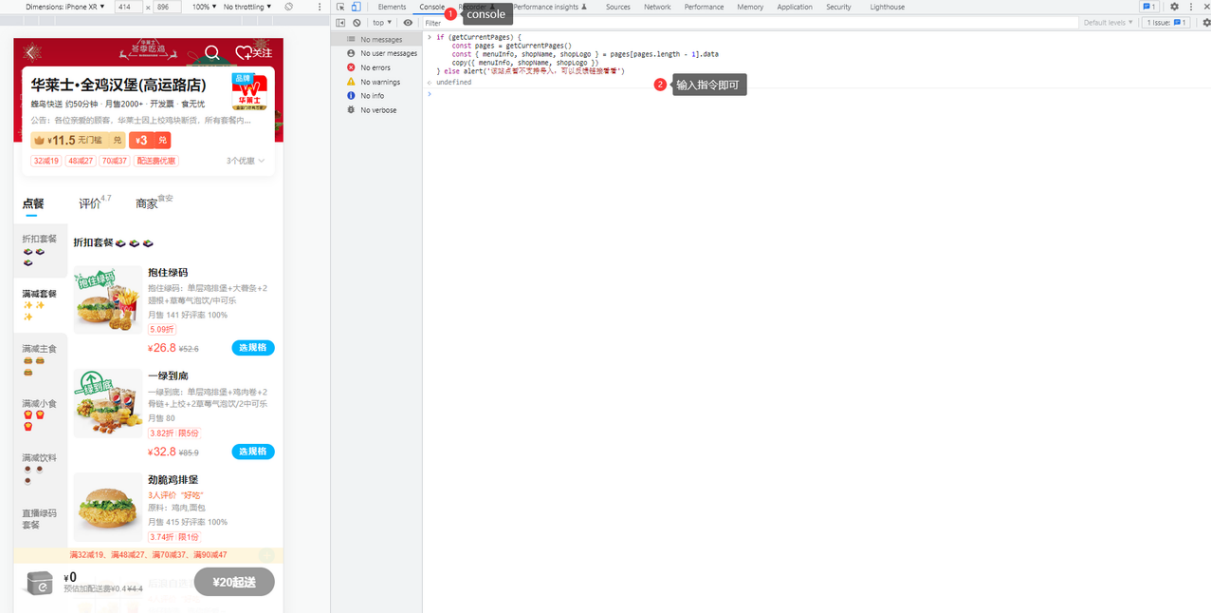This screenshot has height=613, width=1211.
Task: Switch to the Network tab
Action: coord(657,7)
